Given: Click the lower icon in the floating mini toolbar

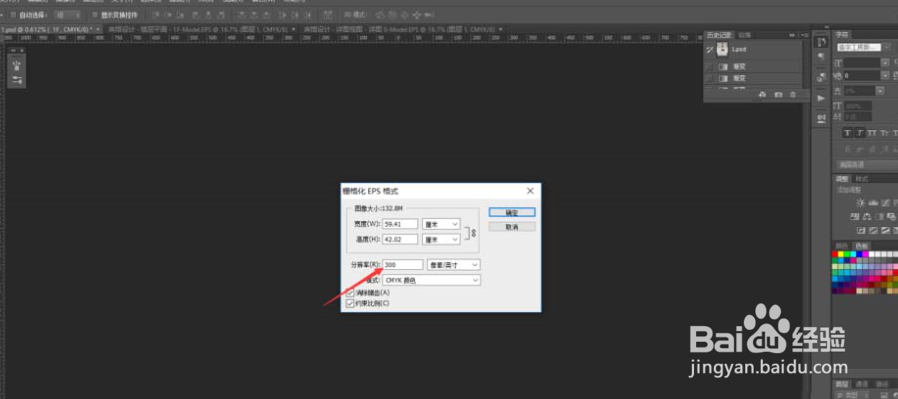Looking at the screenshot, I should (17, 80).
